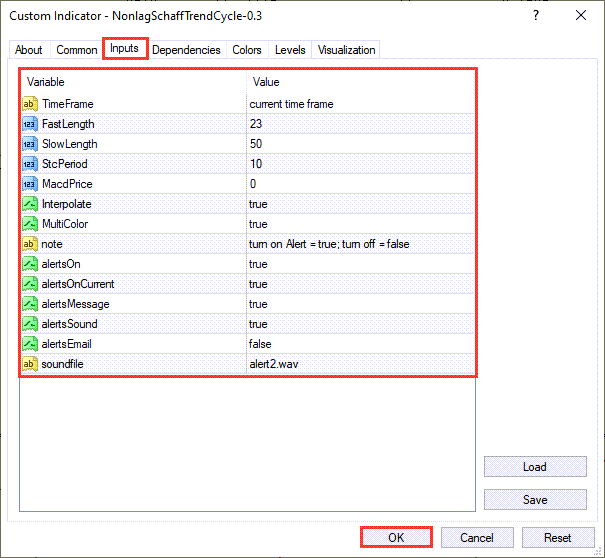Select the alertsSound true value cell
This screenshot has height=558, width=605.
pyautogui.click(x=360, y=324)
